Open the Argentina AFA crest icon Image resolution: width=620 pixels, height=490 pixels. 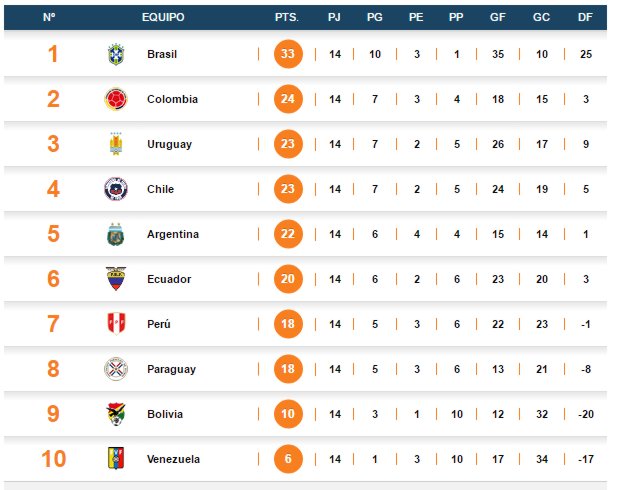pos(116,234)
